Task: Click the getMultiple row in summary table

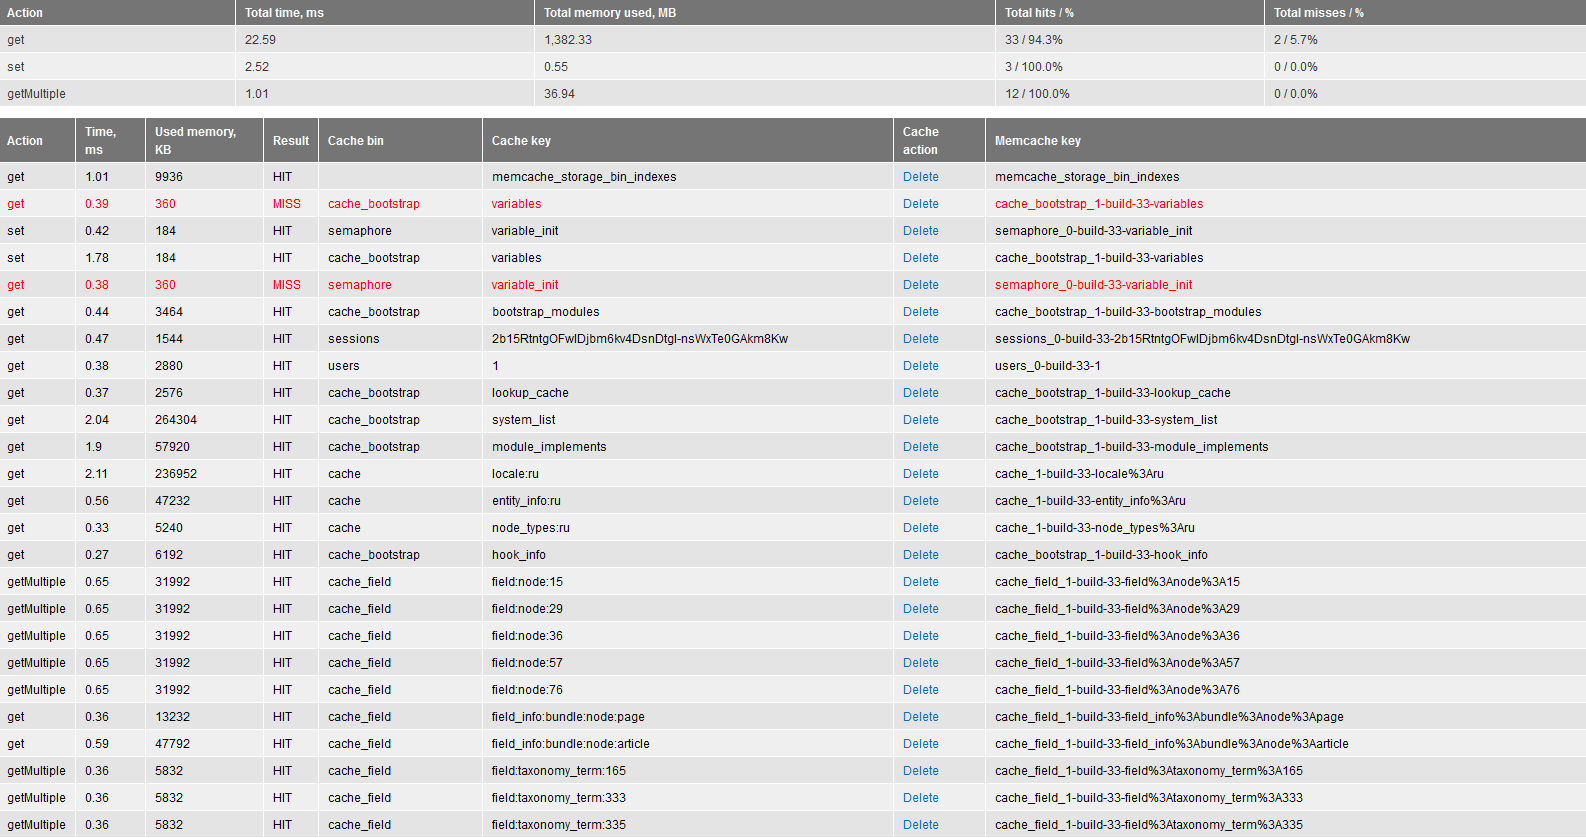Action: tap(793, 94)
